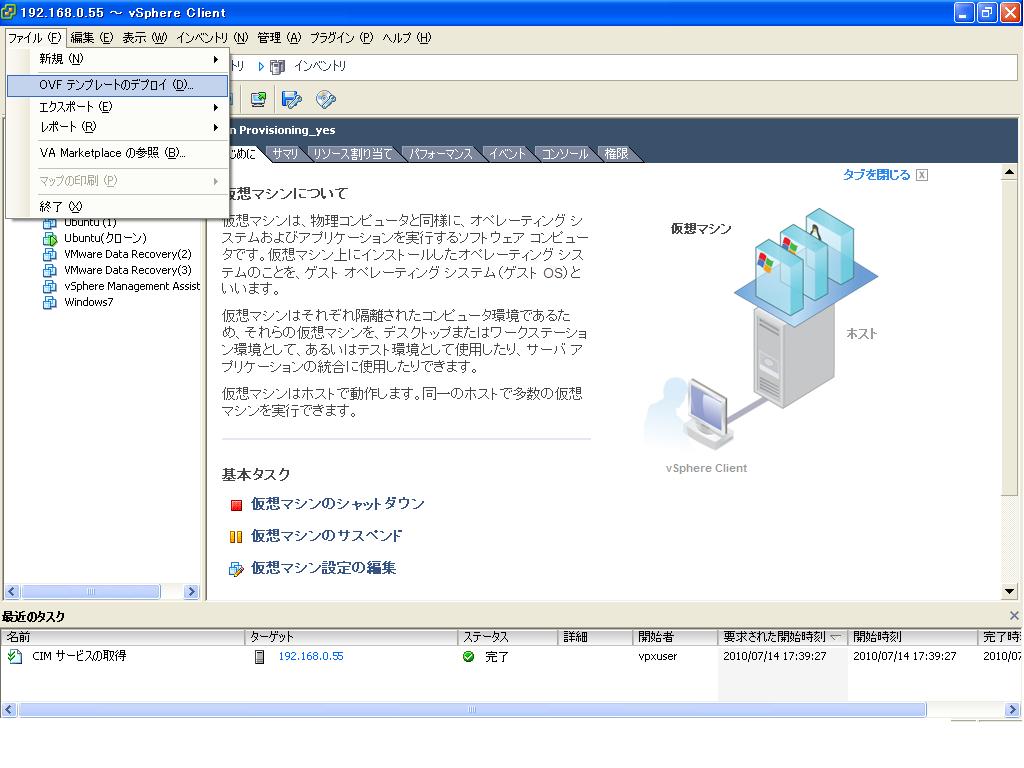
Task: Click the VMware Data Recovery(3) VM icon
Action: pos(50,270)
